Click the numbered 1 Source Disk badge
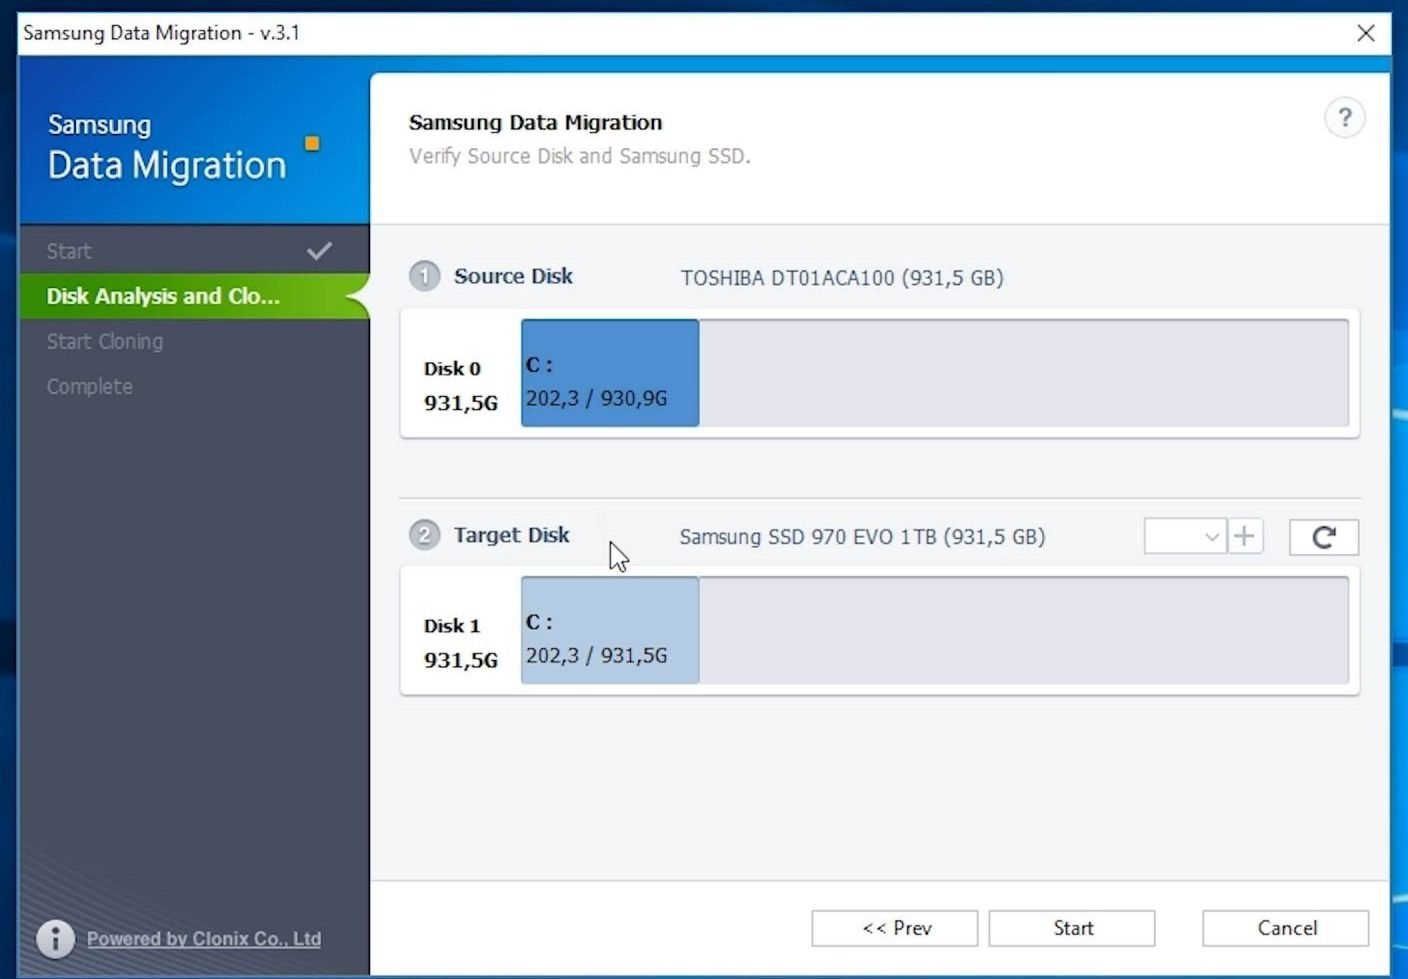The width and height of the screenshot is (1408, 979). [424, 276]
